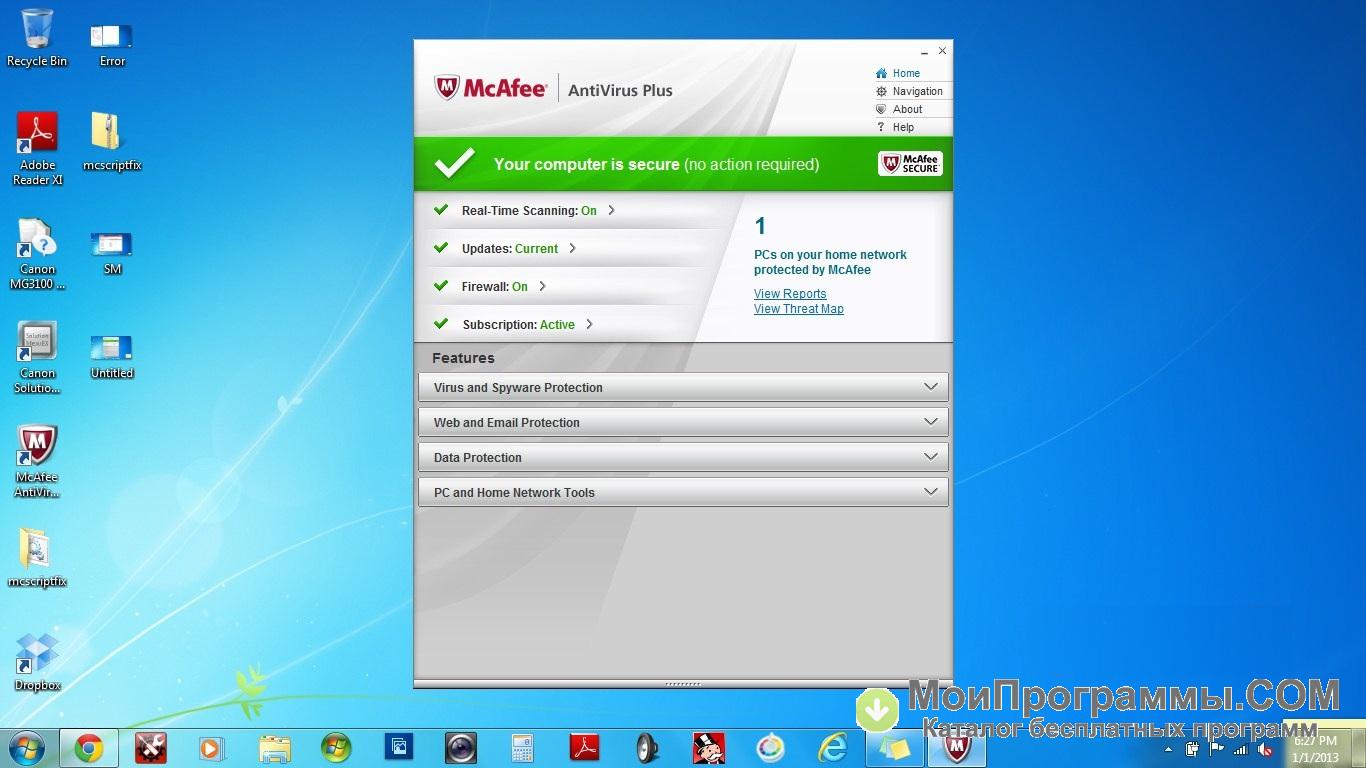
Task: Open Internet Explorer from the taskbar
Action: 832,747
